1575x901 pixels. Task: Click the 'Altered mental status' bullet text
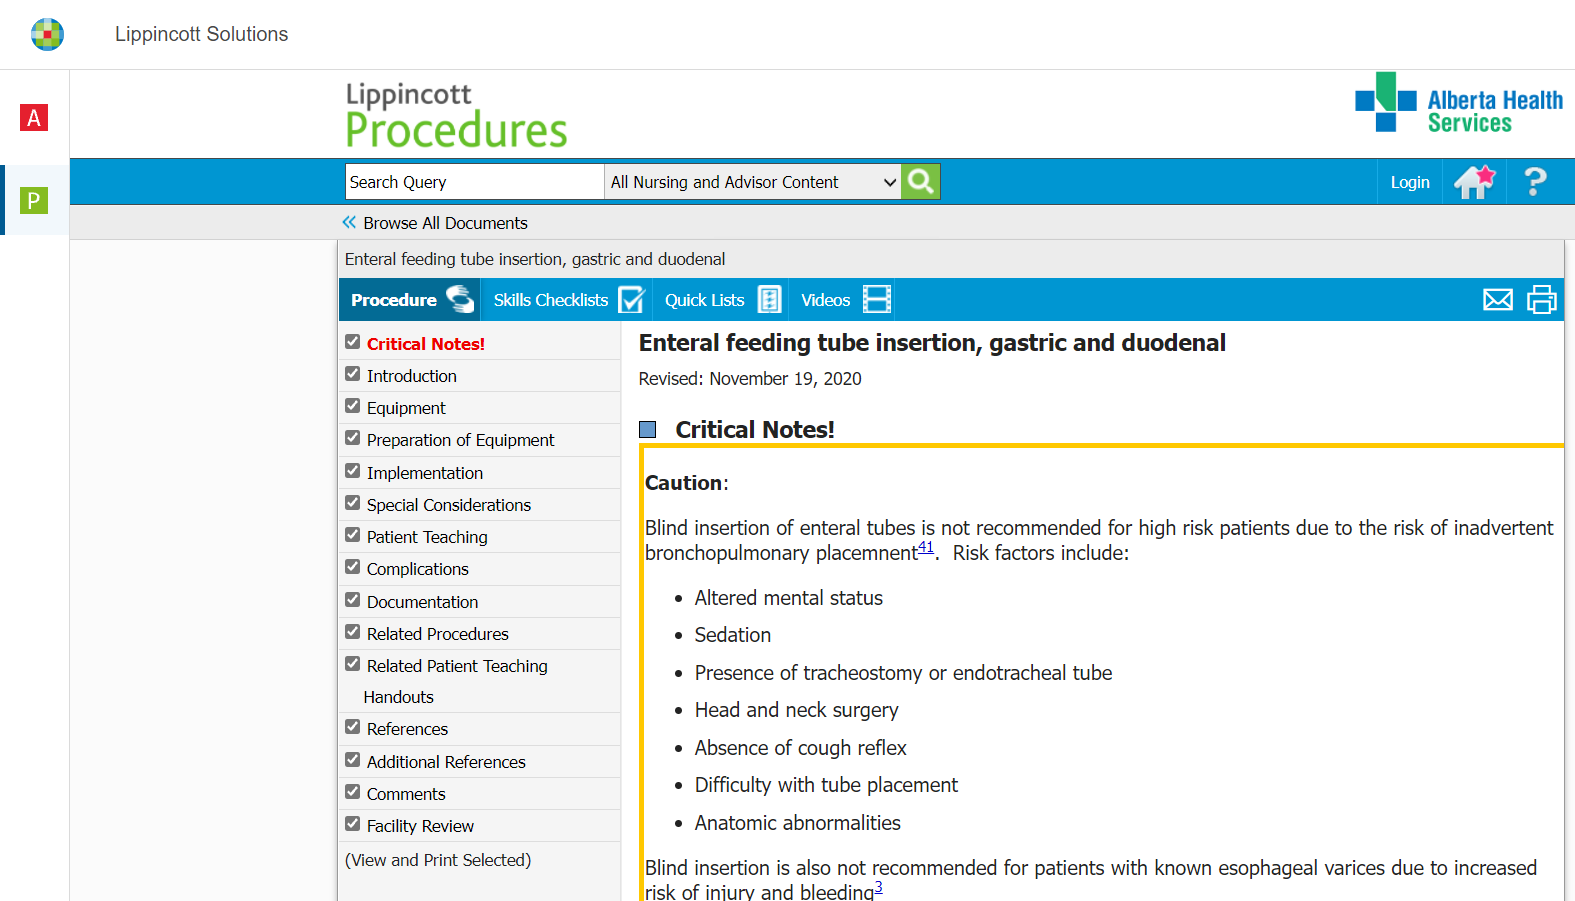tap(789, 598)
